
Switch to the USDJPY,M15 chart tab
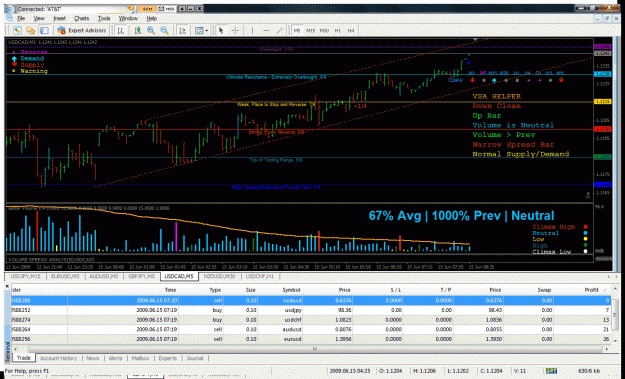(26, 276)
